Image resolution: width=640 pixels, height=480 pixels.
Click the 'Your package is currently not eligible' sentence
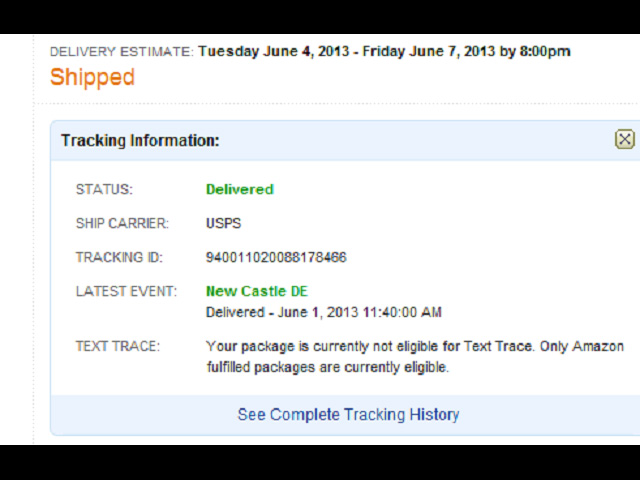pyautogui.click(x=414, y=346)
